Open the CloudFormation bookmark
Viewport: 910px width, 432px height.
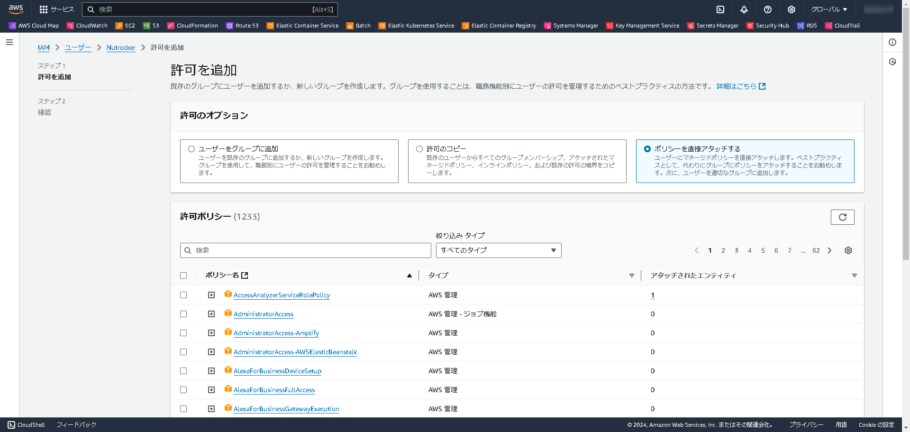tap(193, 26)
